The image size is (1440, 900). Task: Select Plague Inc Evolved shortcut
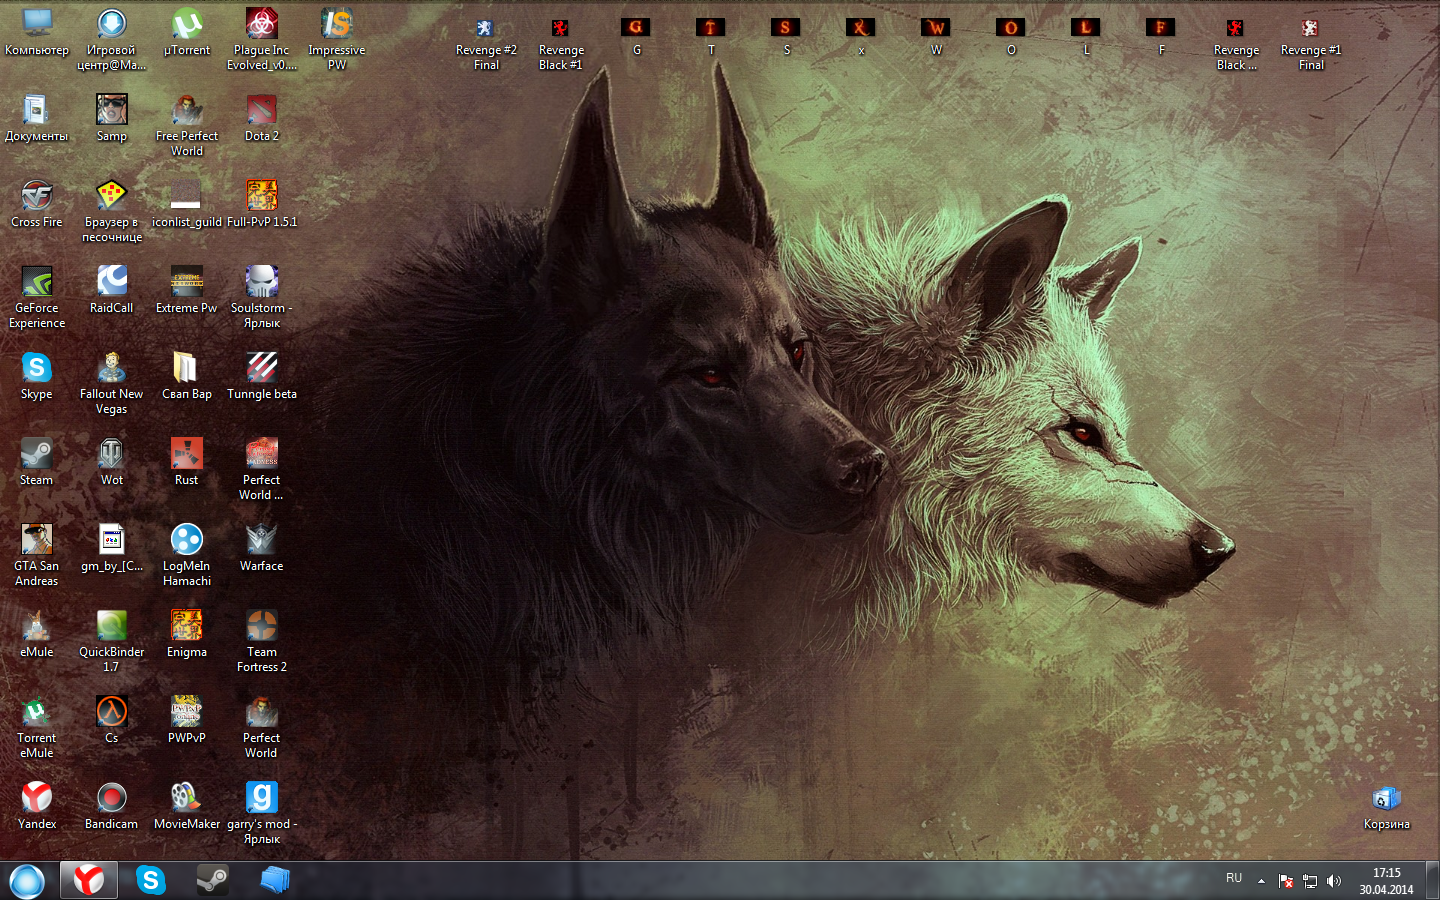(262, 38)
